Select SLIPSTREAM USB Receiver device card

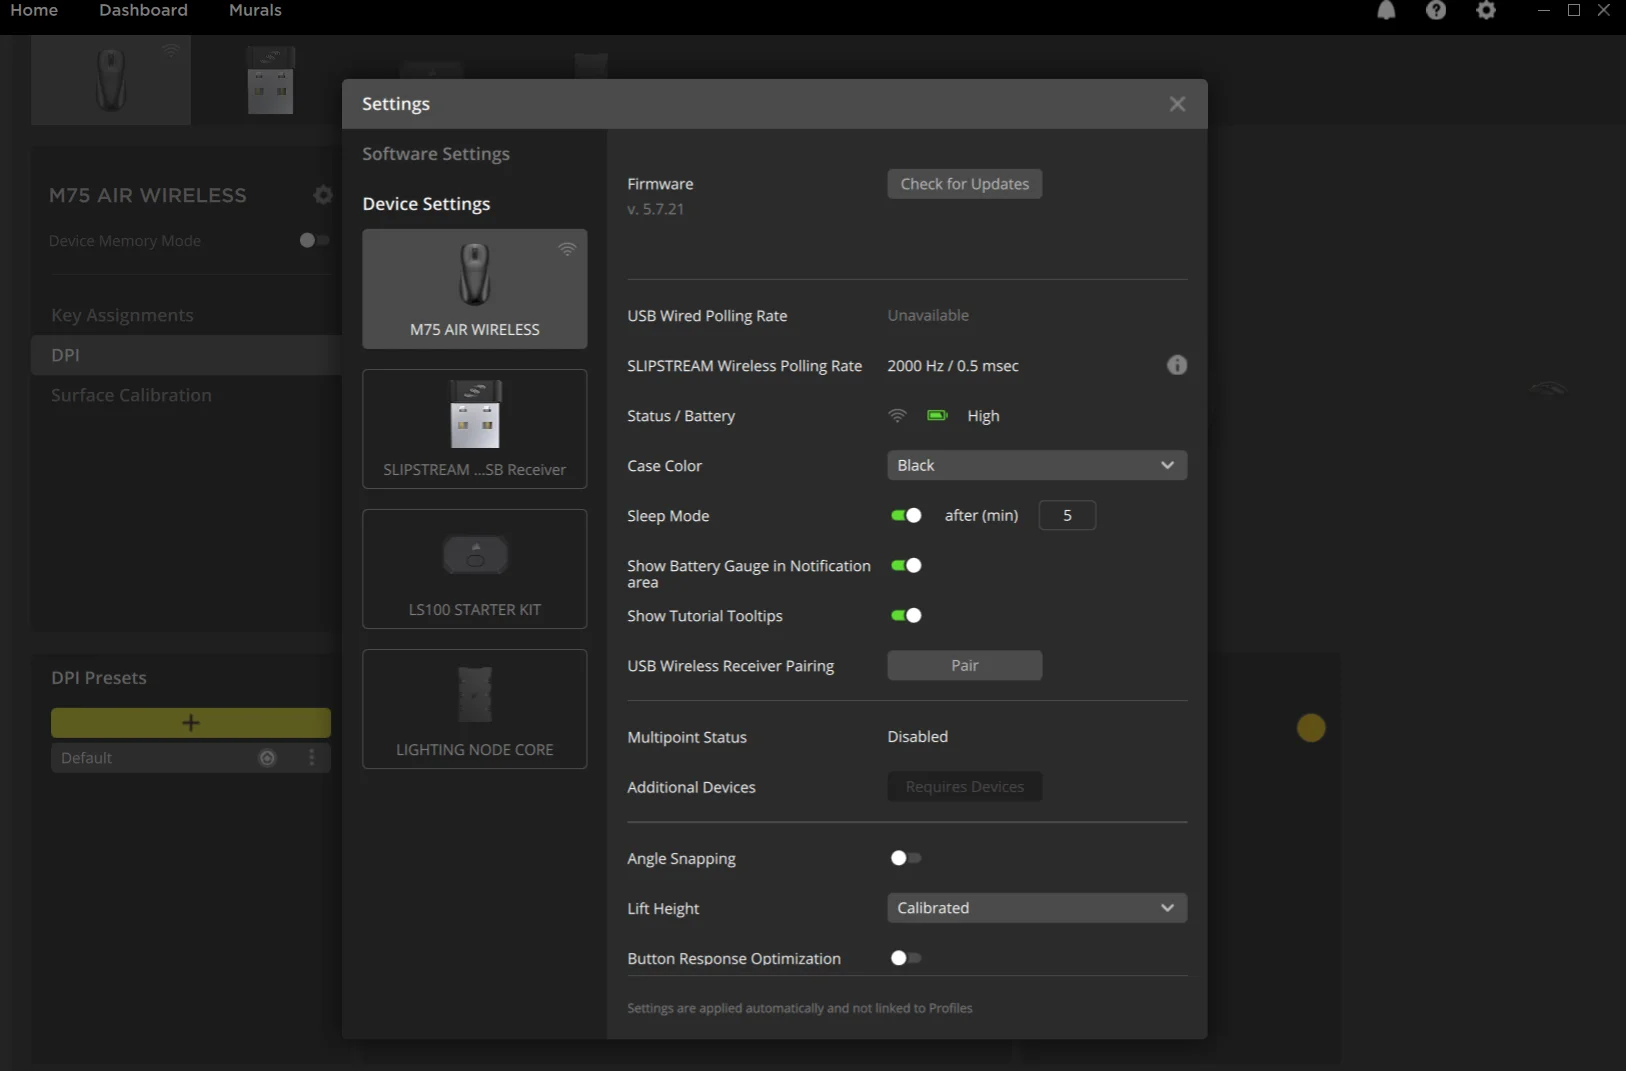coord(475,429)
